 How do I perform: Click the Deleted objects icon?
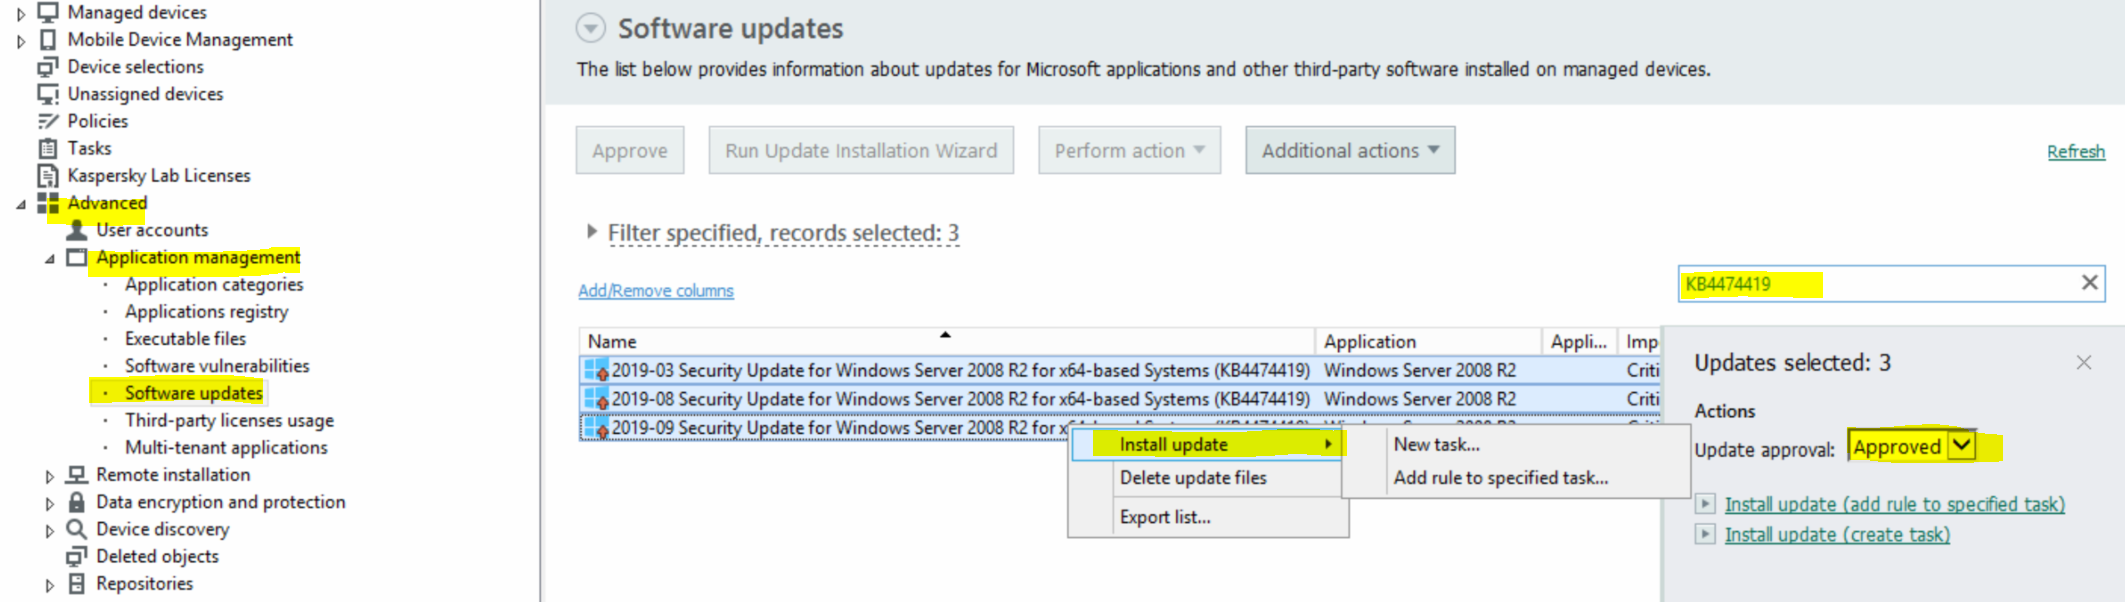pos(76,556)
